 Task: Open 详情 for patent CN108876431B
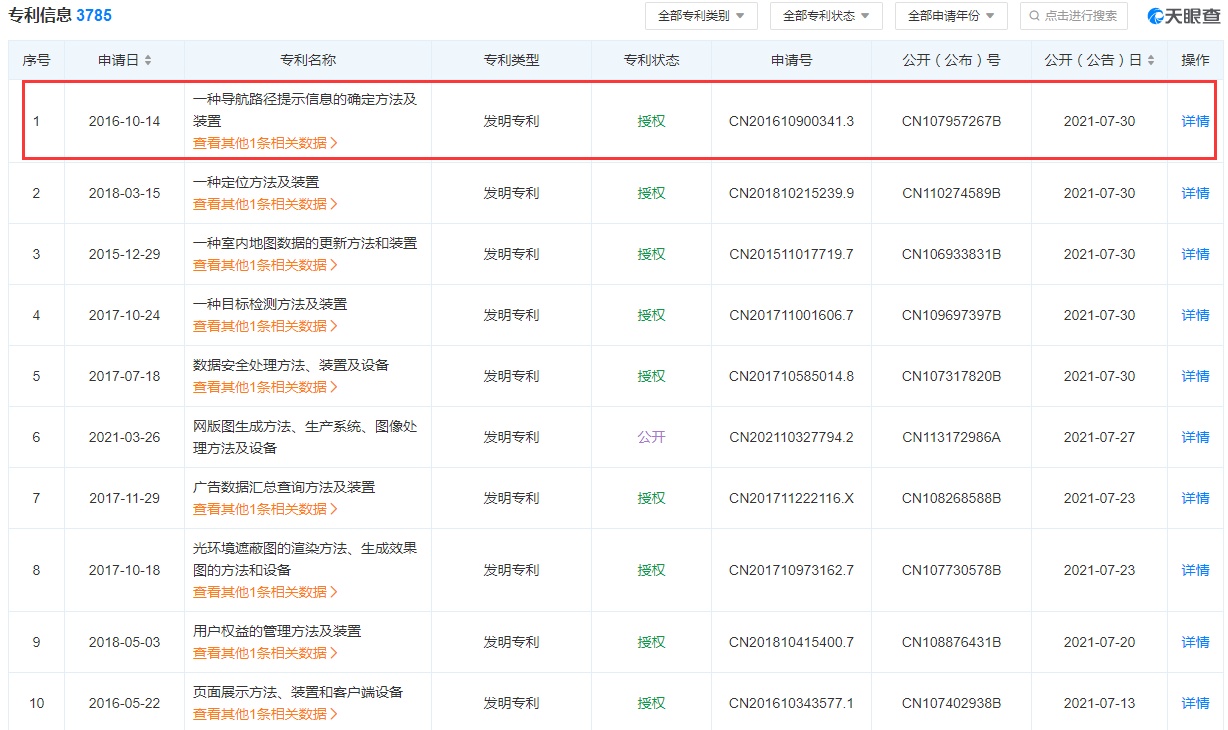[1195, 642]
